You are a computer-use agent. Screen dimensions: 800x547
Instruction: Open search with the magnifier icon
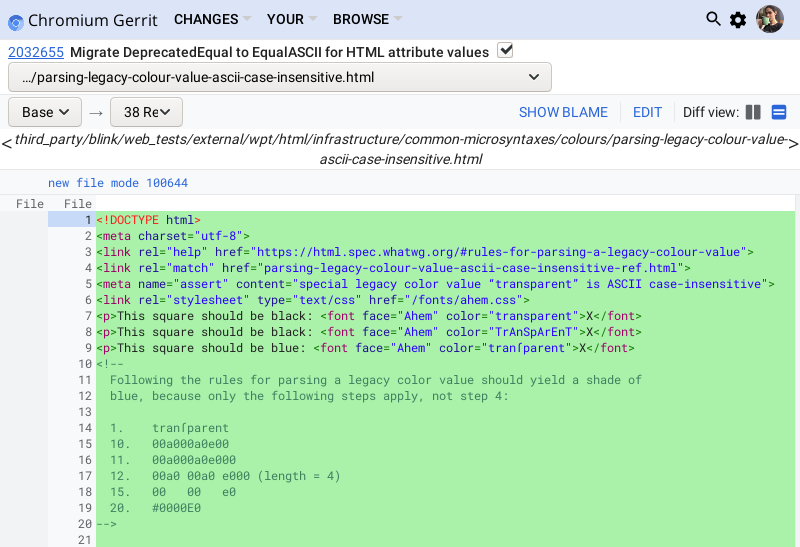(x=713, y=19)
